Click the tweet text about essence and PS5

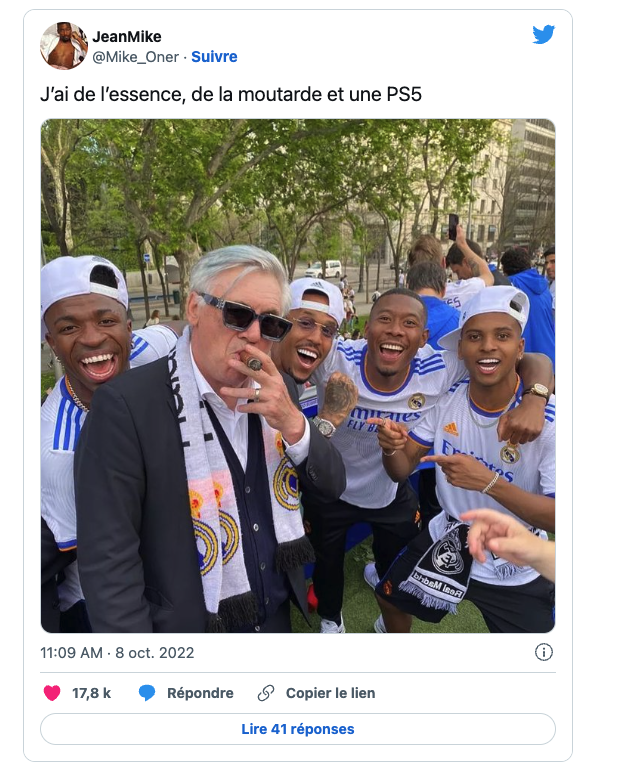coord(231,94)
